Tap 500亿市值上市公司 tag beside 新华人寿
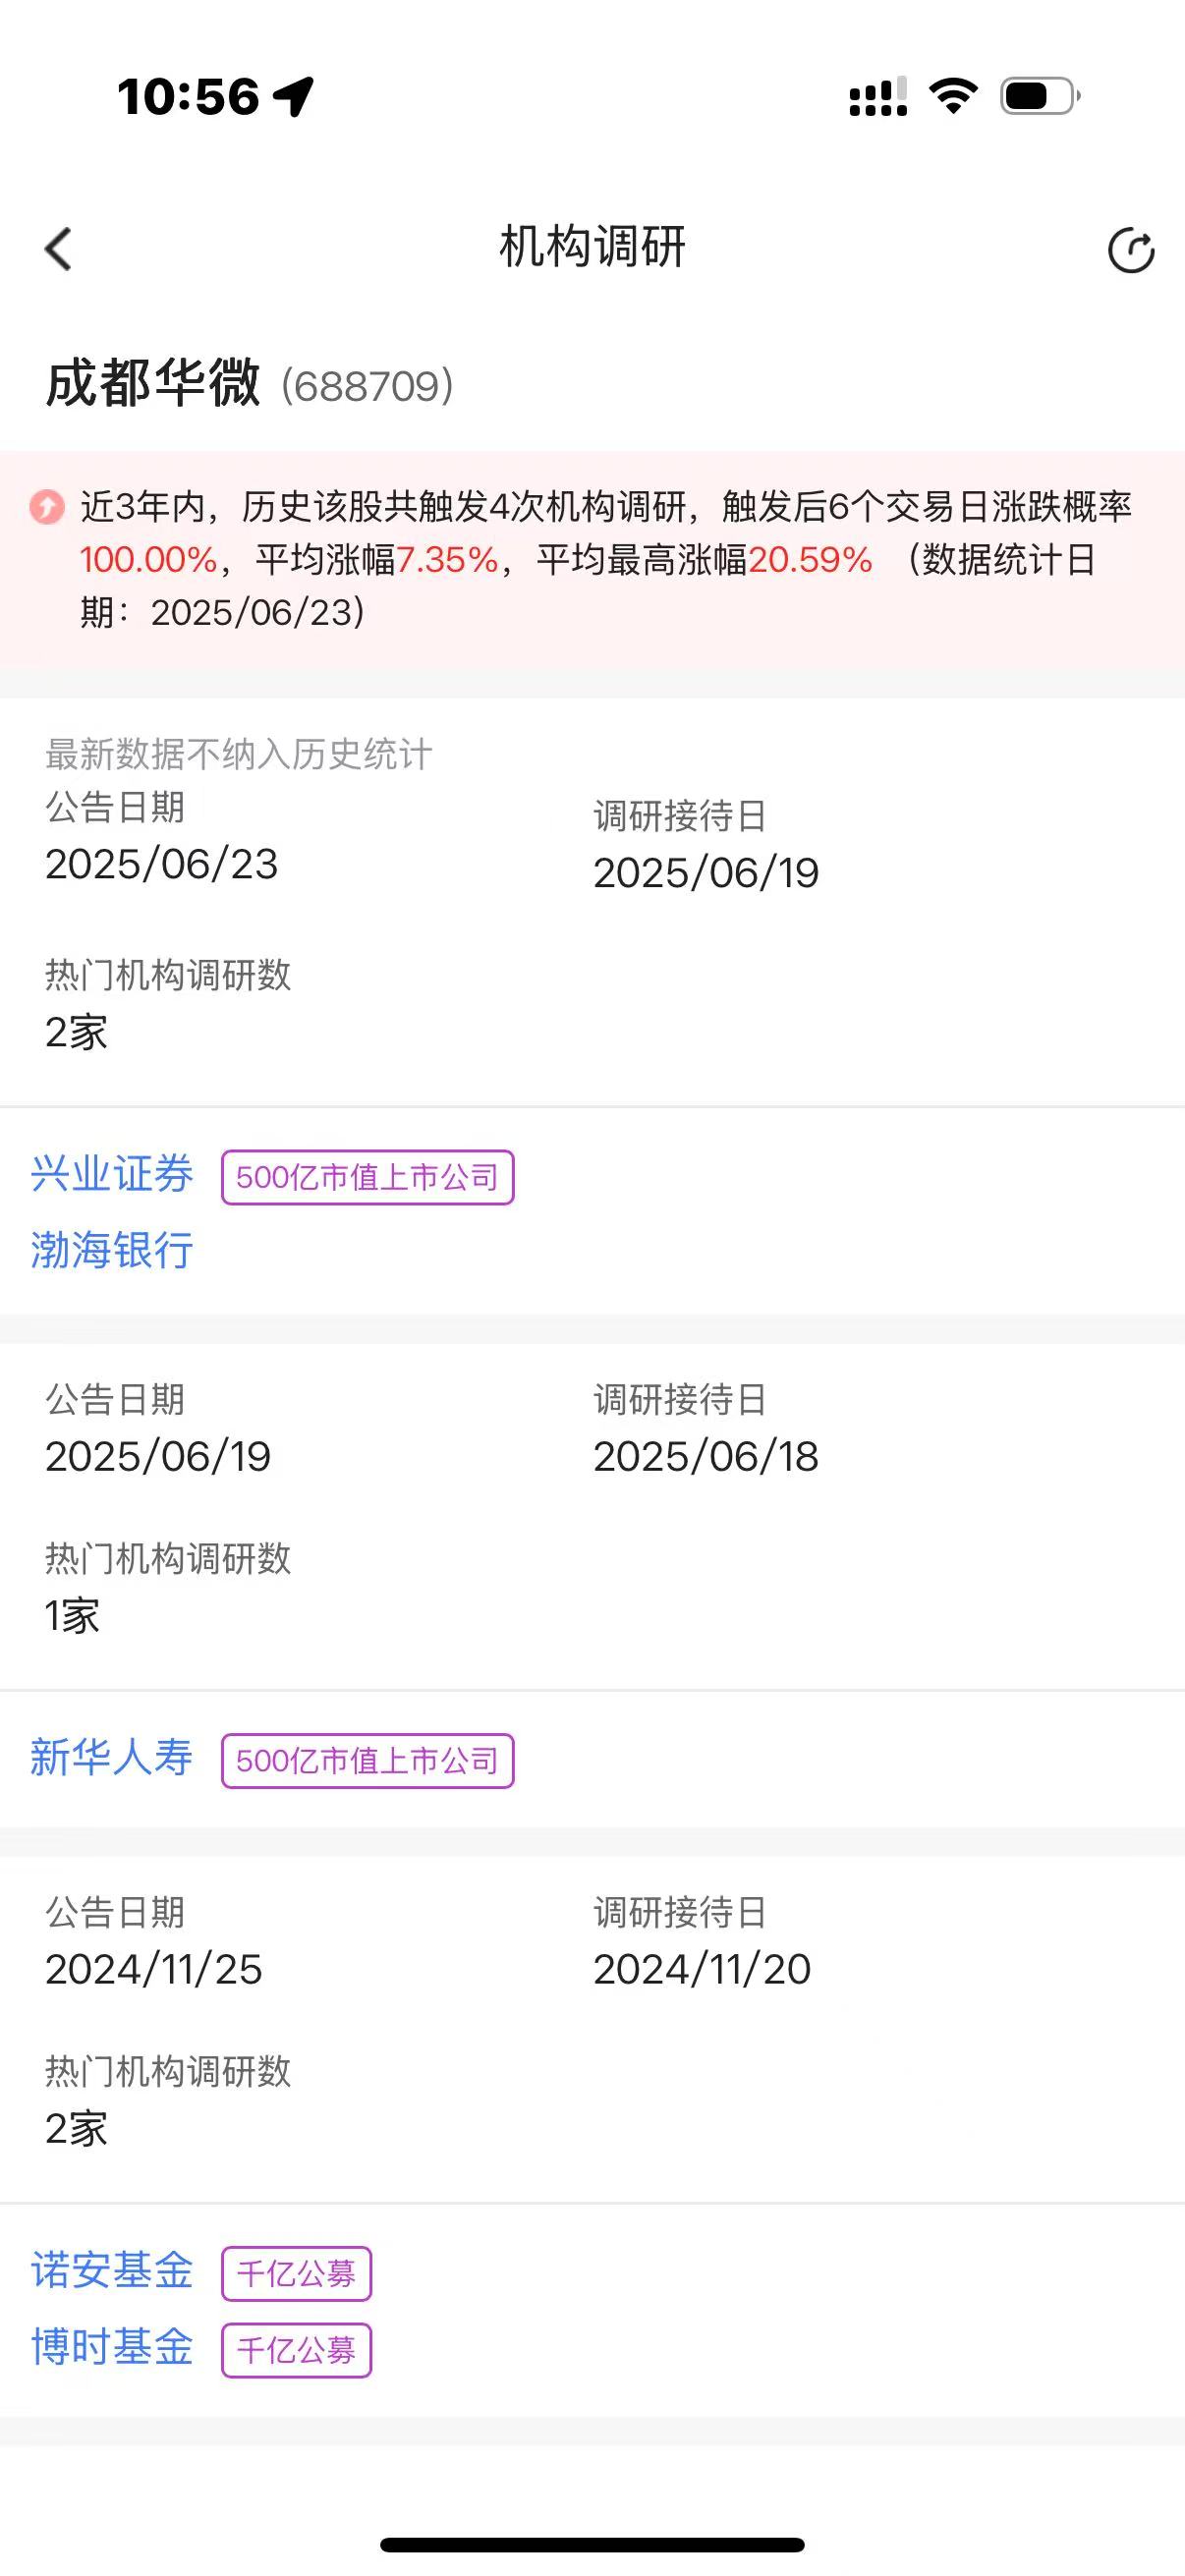This screenshot has height=2576, width=1185. 367,1760
